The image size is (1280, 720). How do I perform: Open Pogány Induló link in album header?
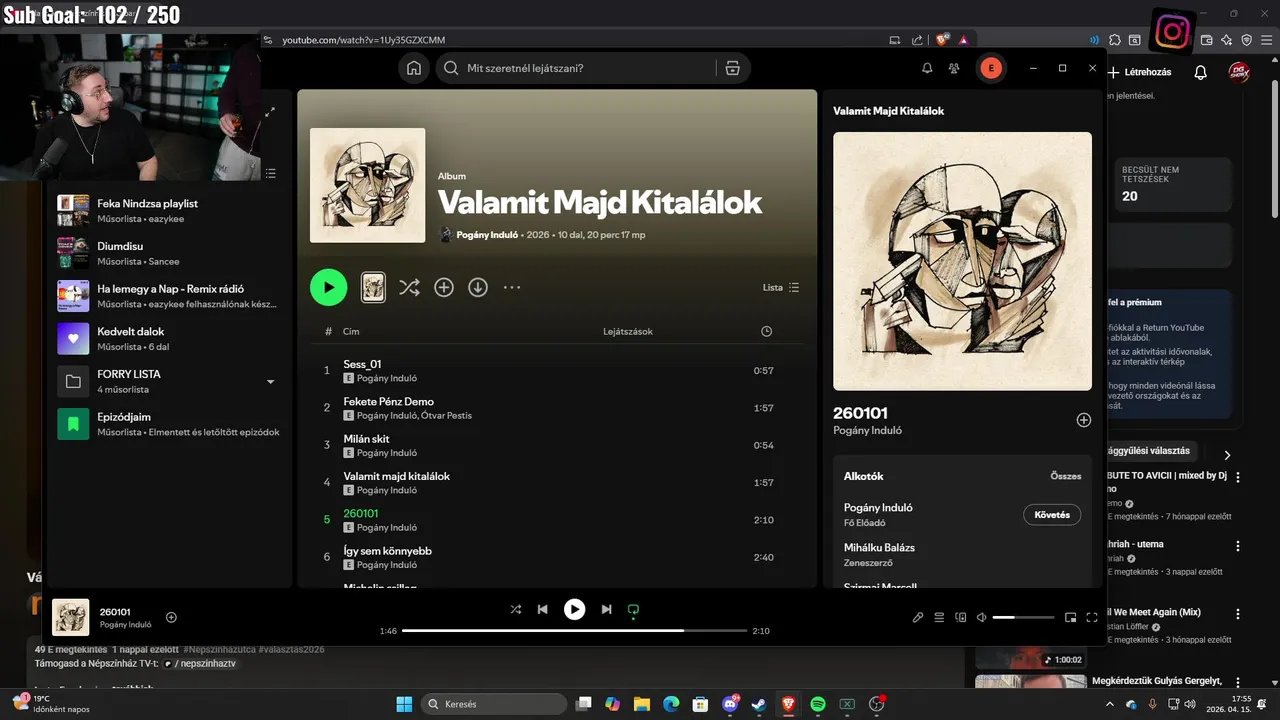click(x=487, y=234)
